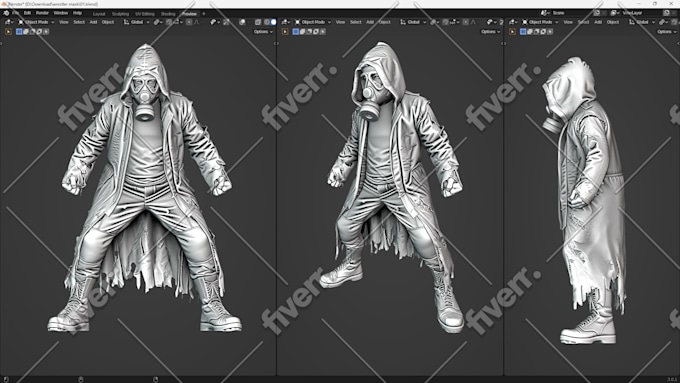Image resolution: width=680 pixels, height=383 pixels.
Task: Open Object Mode dropdown in front-view viewport
Action: click(x=36, y=22)
